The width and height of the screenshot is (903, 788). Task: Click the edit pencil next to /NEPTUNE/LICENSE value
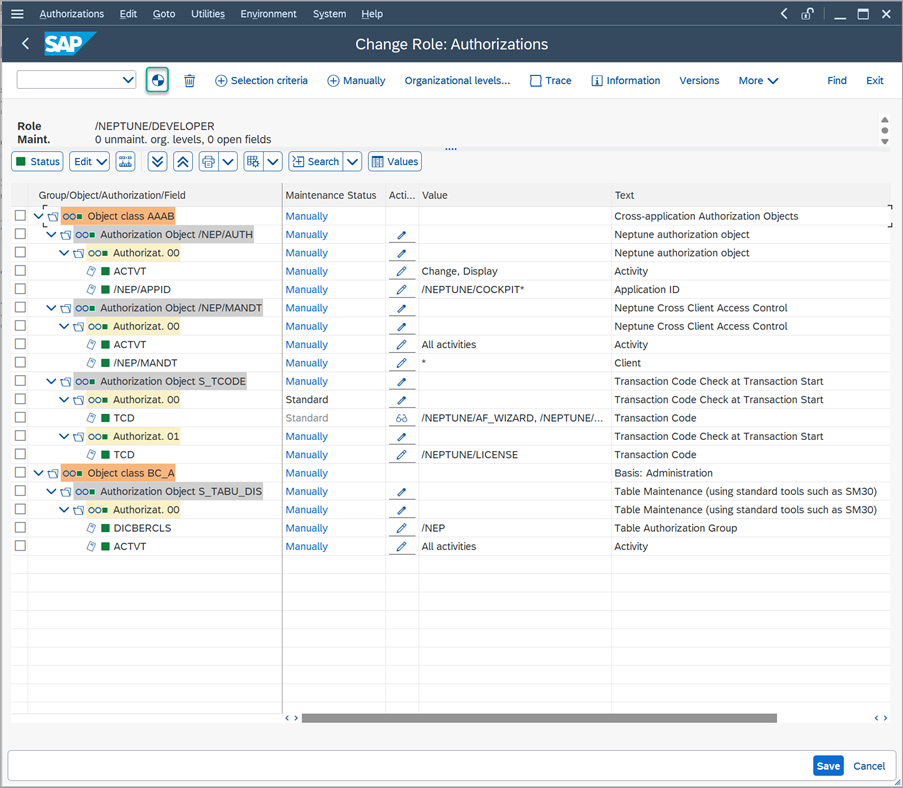[x=402, y=454]
